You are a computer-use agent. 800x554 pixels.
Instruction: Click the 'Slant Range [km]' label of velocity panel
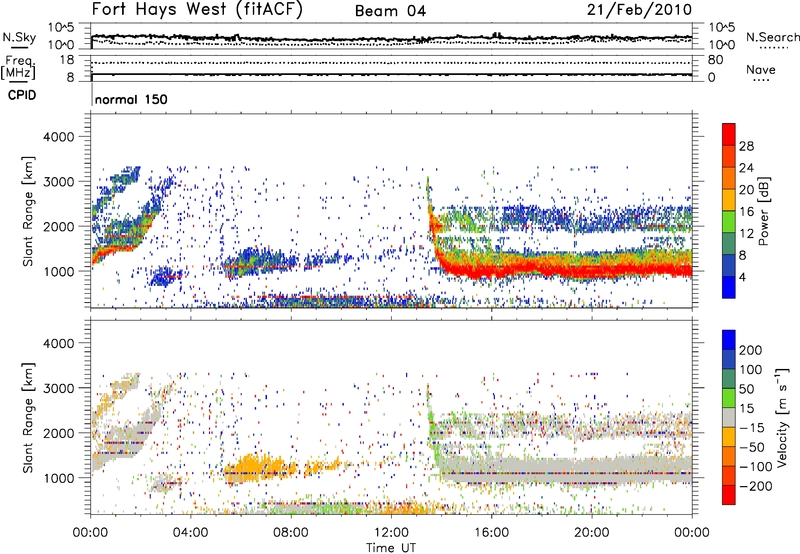coord(28,417)
